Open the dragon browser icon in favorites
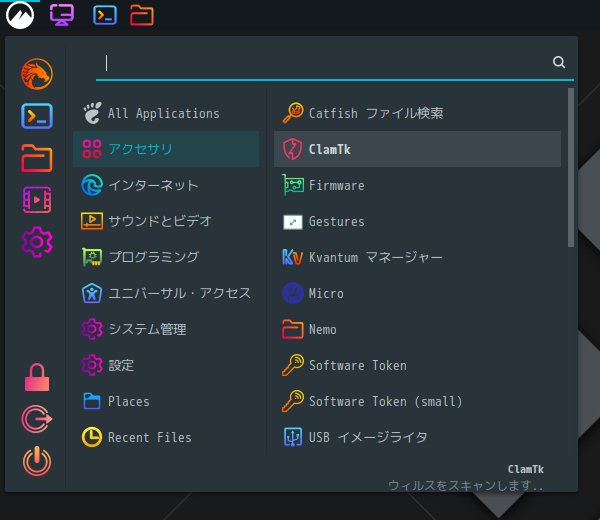The image size is (600, 520). pyautogui.click(x=37, y=74)
